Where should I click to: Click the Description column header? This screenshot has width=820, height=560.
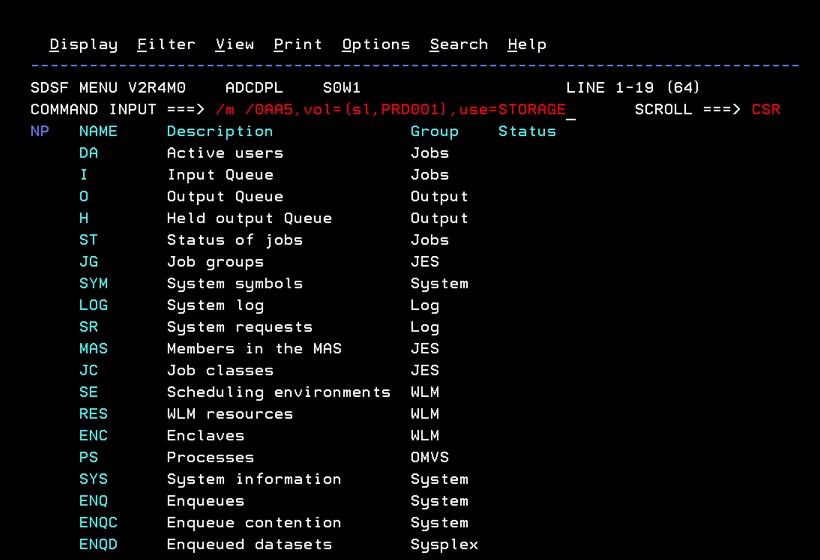tap(220, 132)
